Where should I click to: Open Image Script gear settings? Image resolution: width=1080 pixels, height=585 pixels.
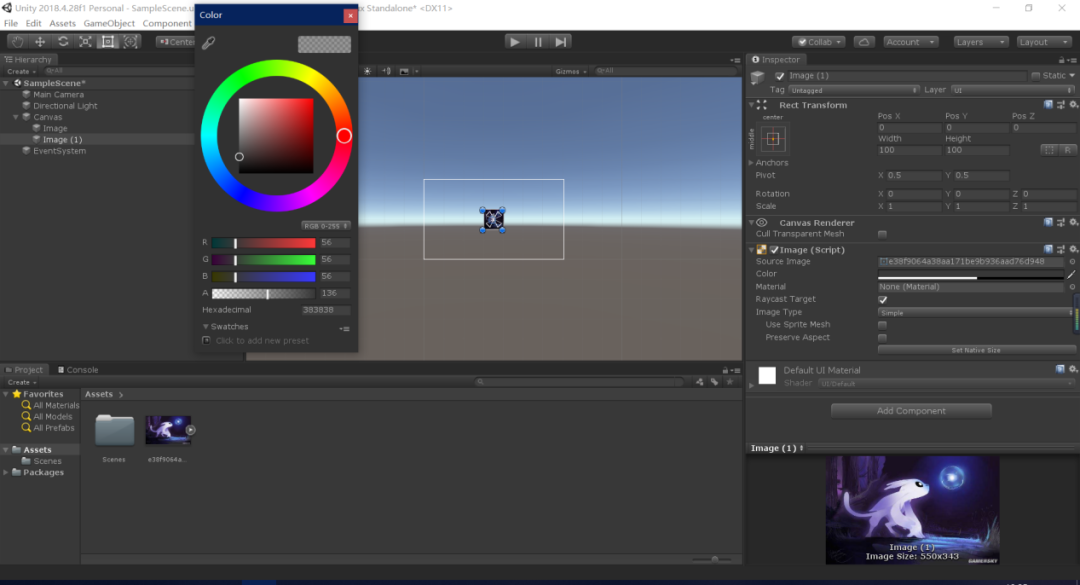click(x=1073, y=249)
